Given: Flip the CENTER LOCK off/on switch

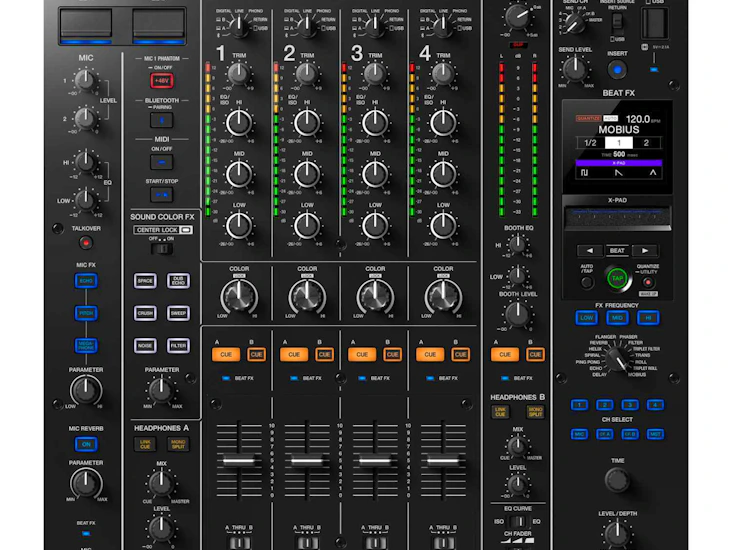Looking at the screenshot, I should point(162,249).
